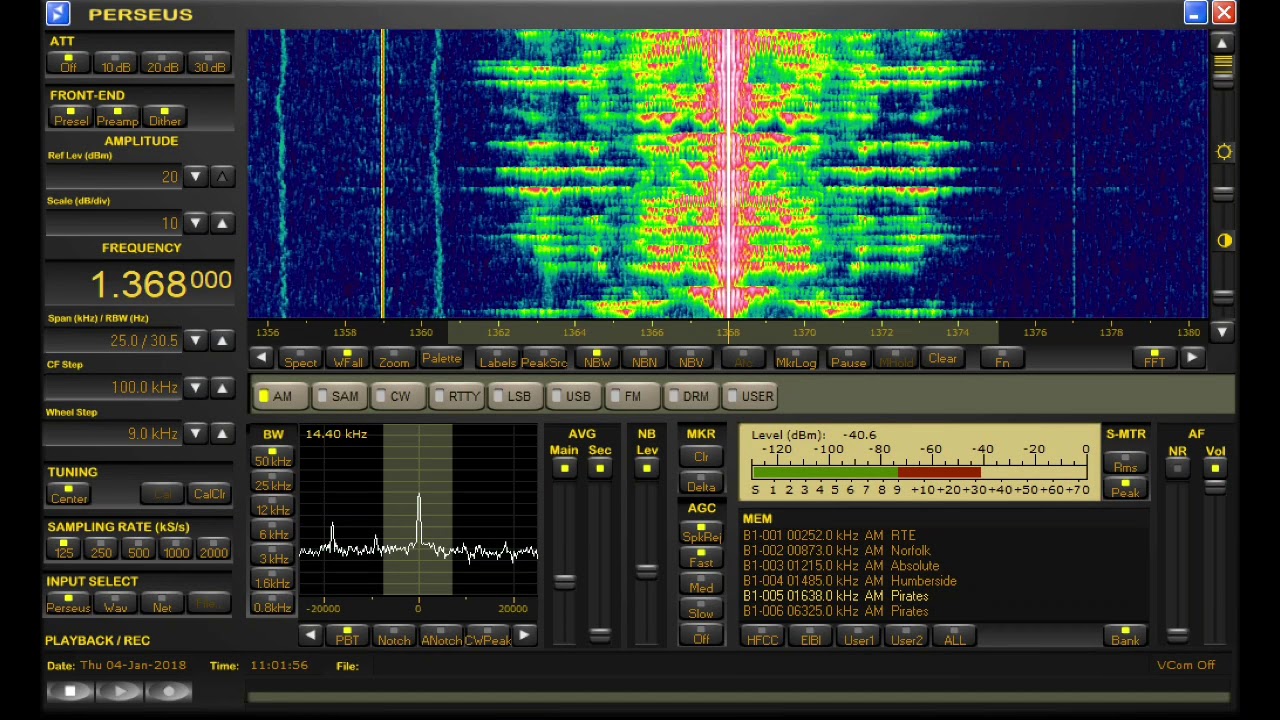This screenshot has height=720, width=1280.
Task: Enable SpkRej in AGC section
Action: 701,532
